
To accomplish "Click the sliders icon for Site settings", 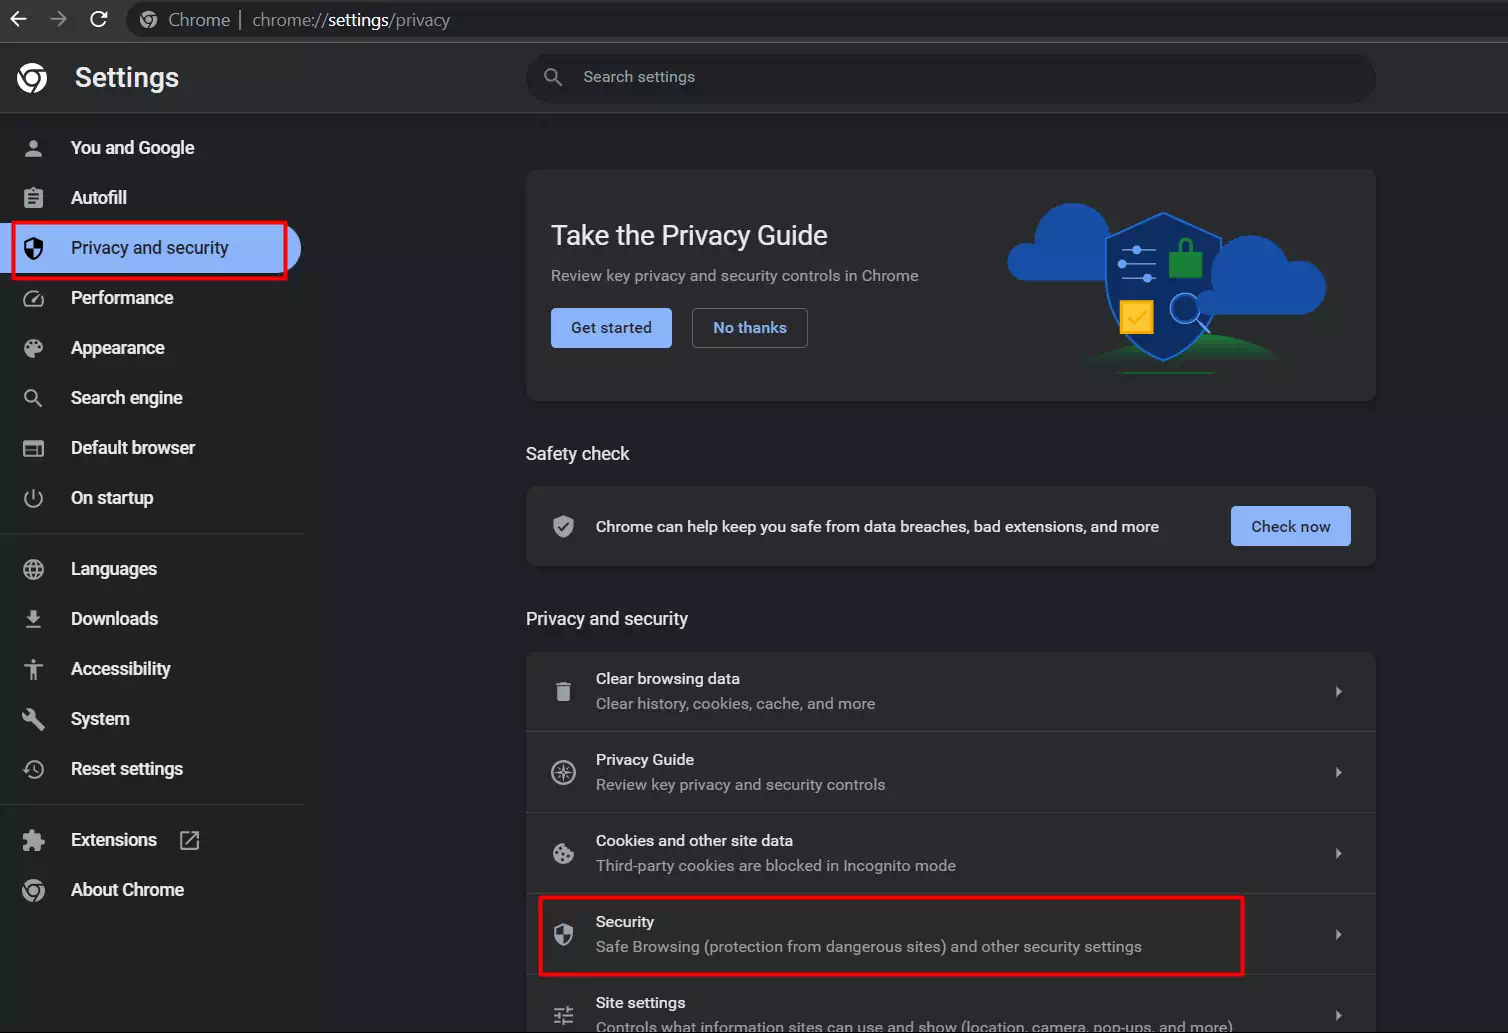I will 564,1015.
